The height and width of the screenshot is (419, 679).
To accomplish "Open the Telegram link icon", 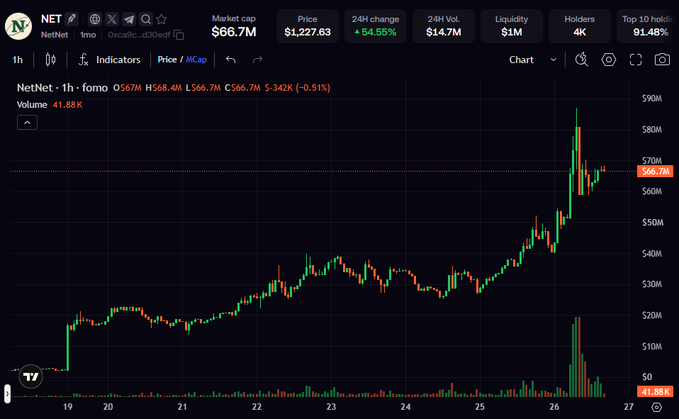I will coord(129,19).
